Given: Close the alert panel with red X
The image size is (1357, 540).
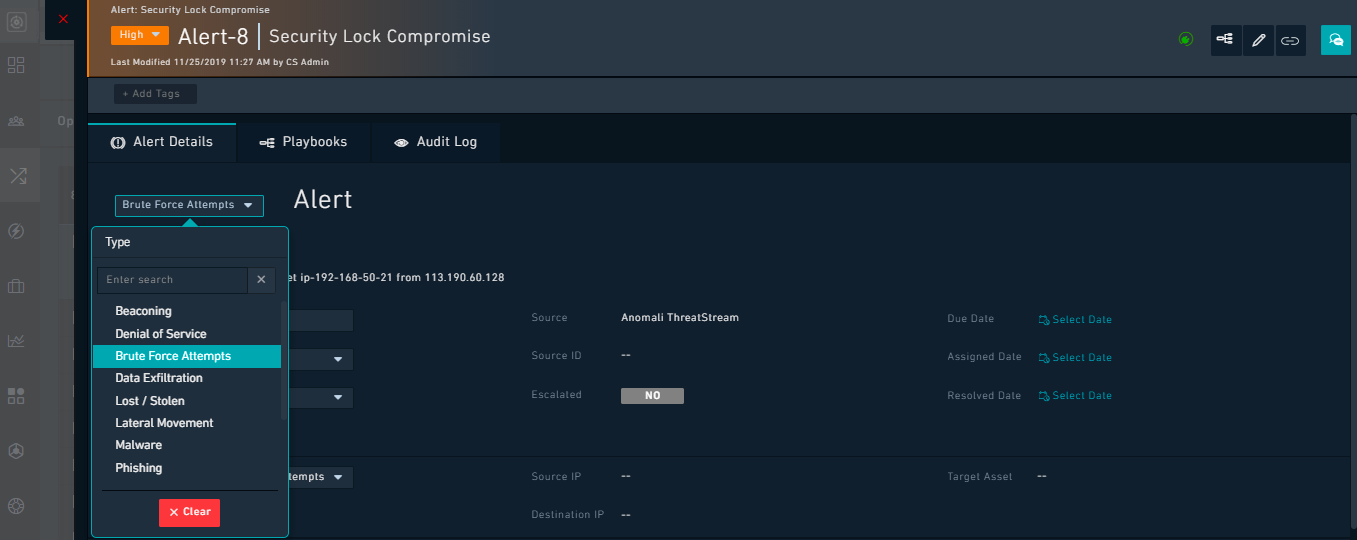Looking at the screenshot, I should pos(64,19).
